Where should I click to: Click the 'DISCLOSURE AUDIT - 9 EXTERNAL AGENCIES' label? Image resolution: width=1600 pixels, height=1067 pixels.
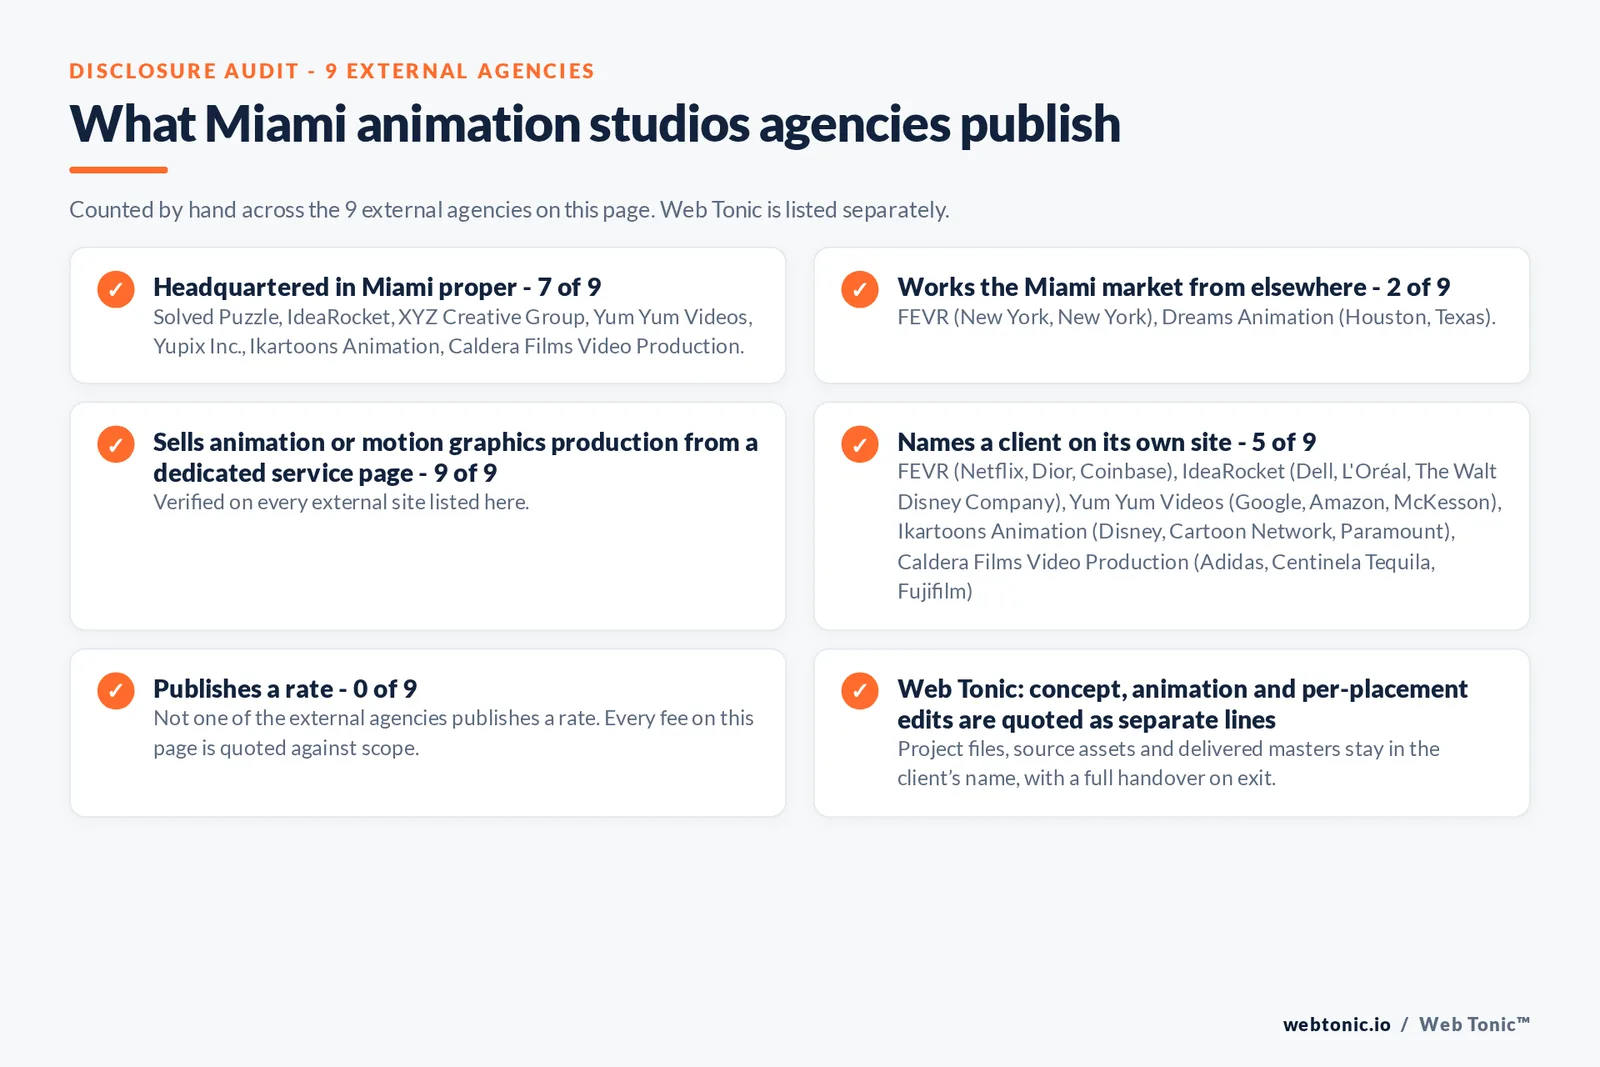[332, 71]
